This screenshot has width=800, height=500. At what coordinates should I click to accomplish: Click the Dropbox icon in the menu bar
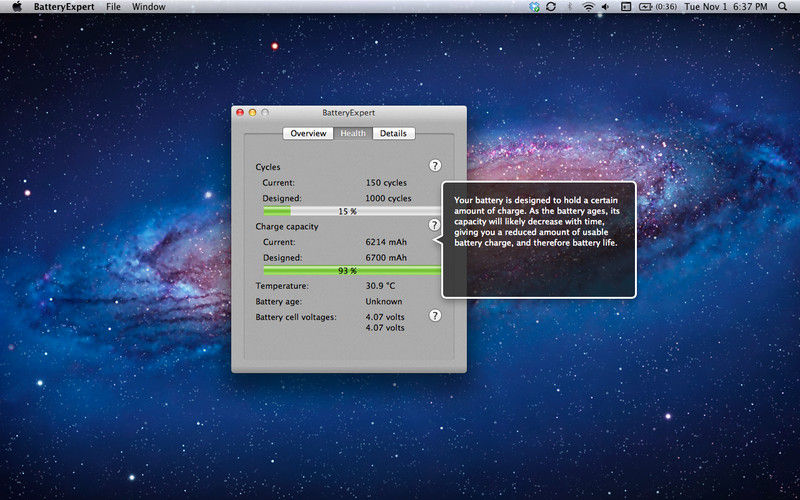[x=534, y=7]
